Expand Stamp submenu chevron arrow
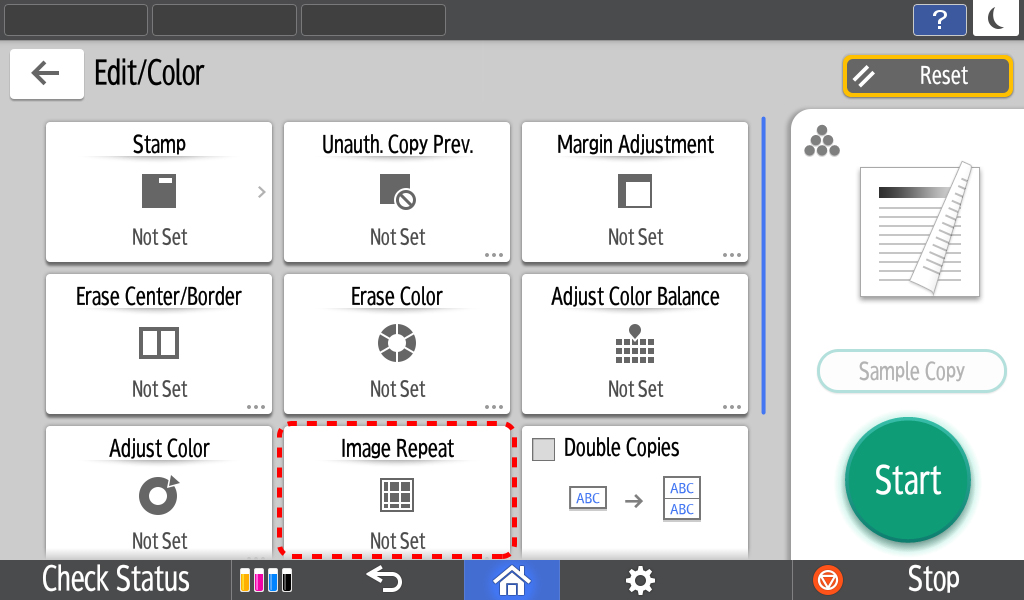Screen dimensions: 1024x600 point(261,192)
